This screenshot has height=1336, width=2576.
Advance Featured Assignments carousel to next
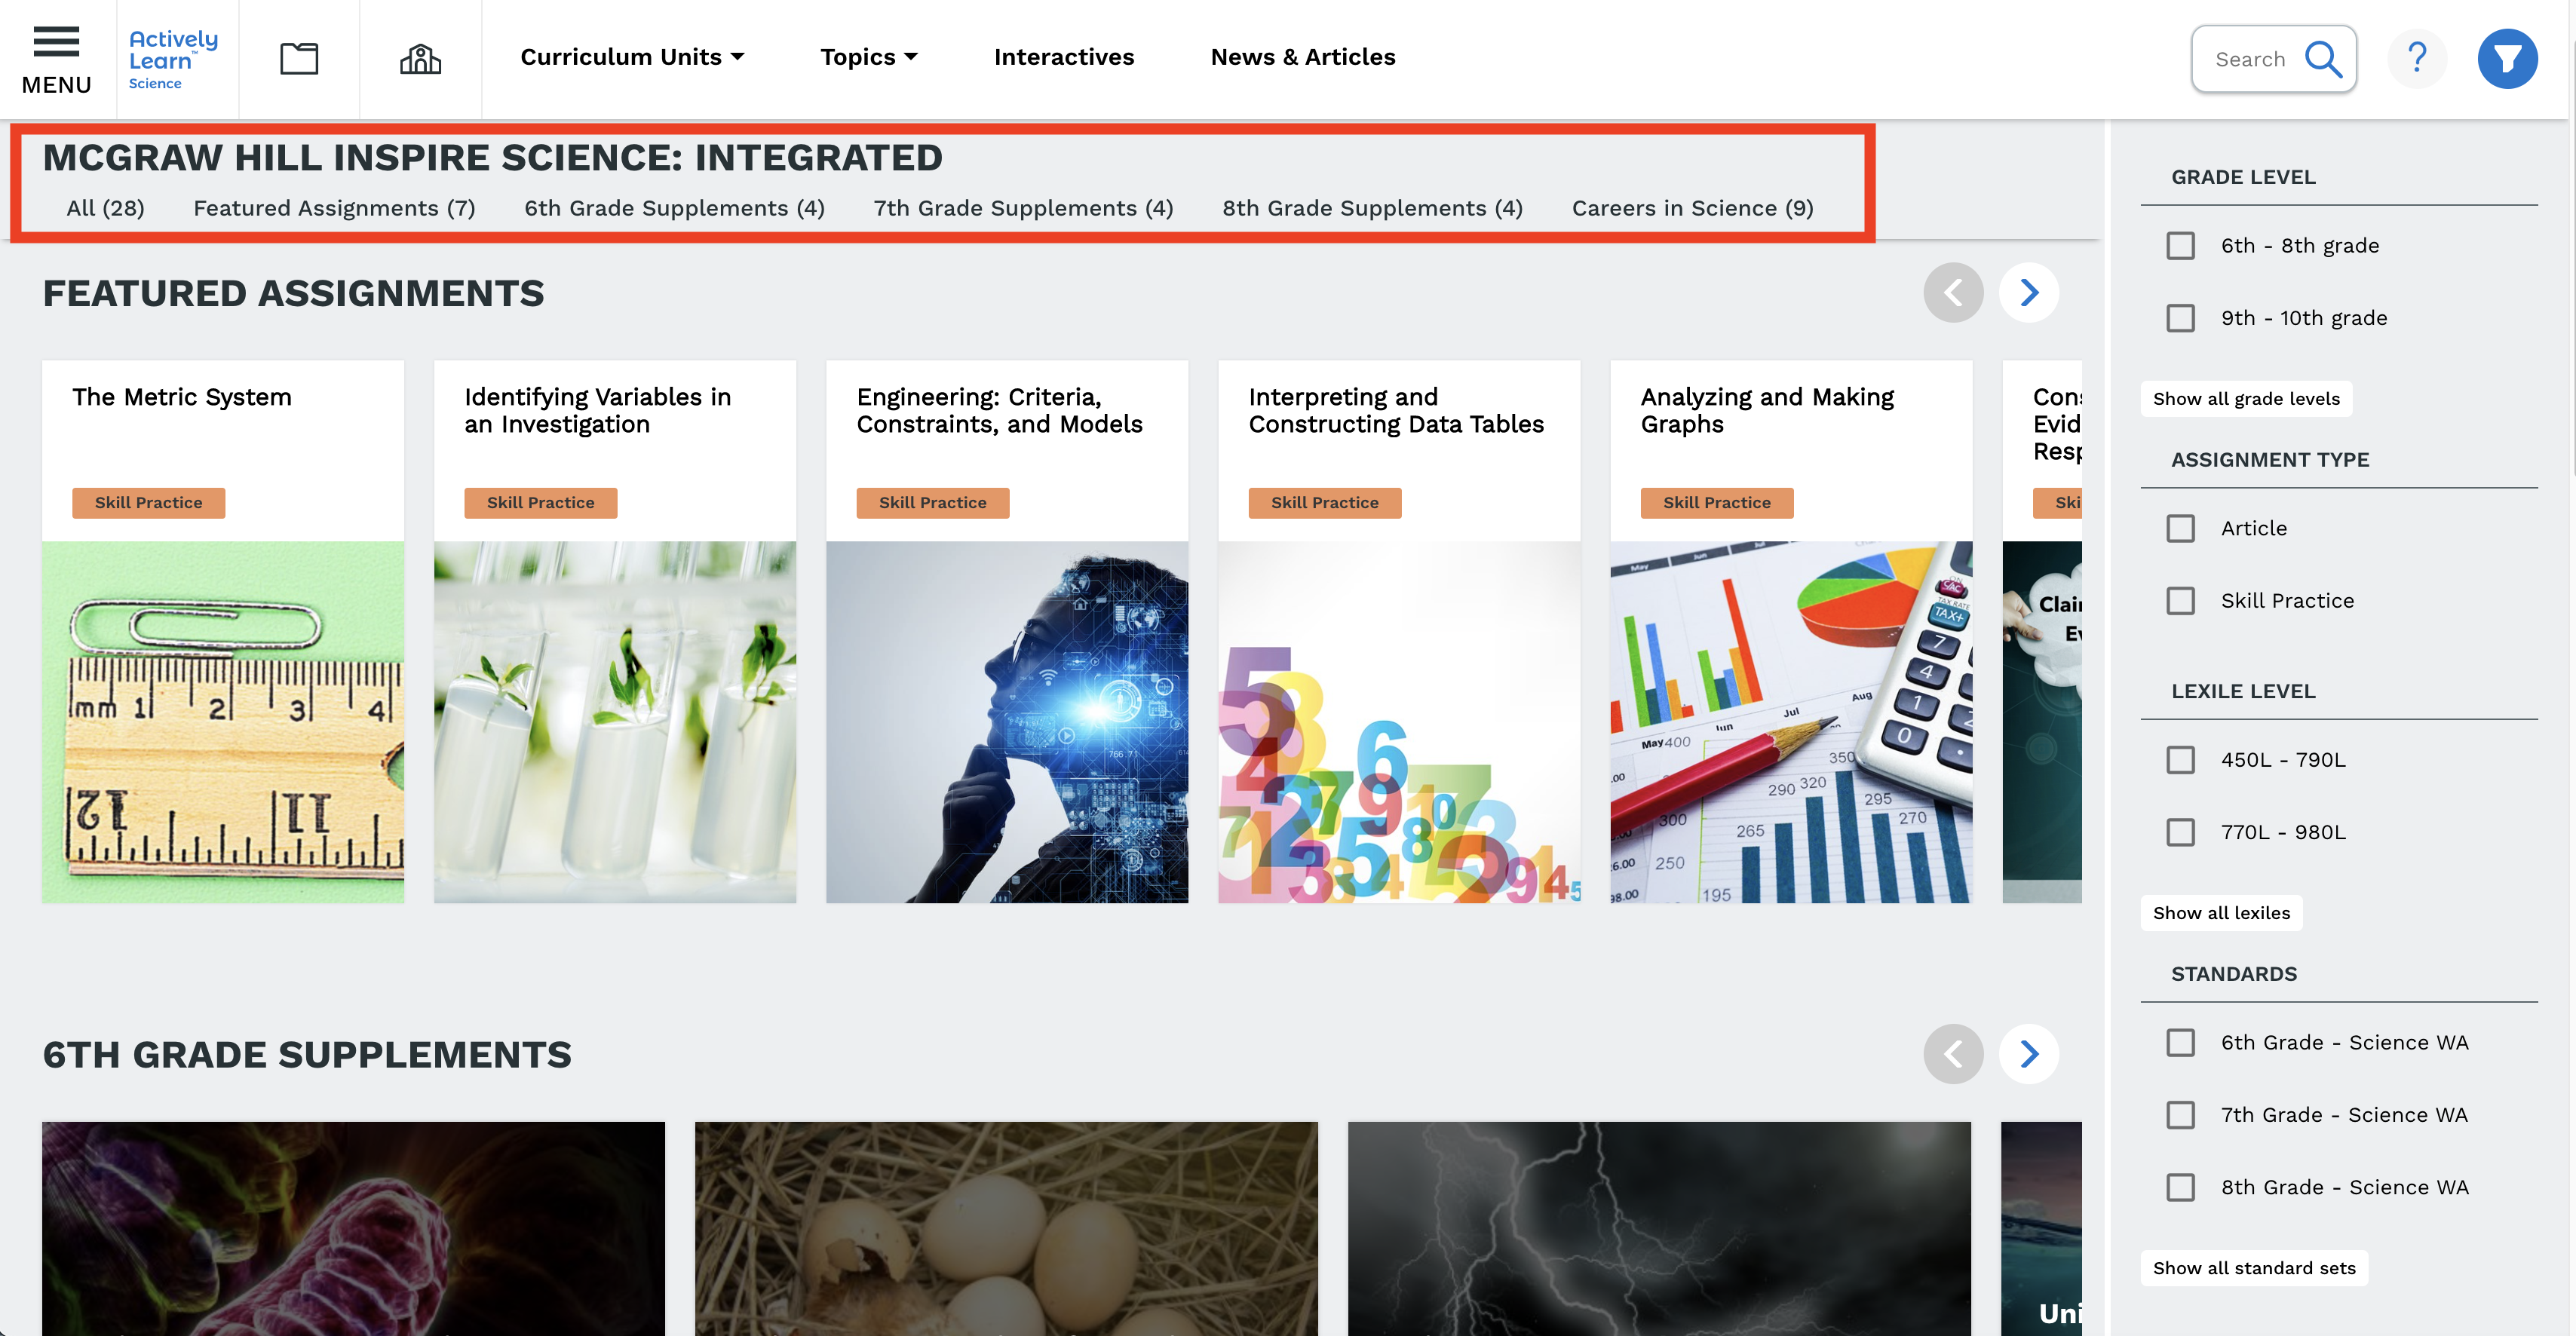pos(2028,292)
